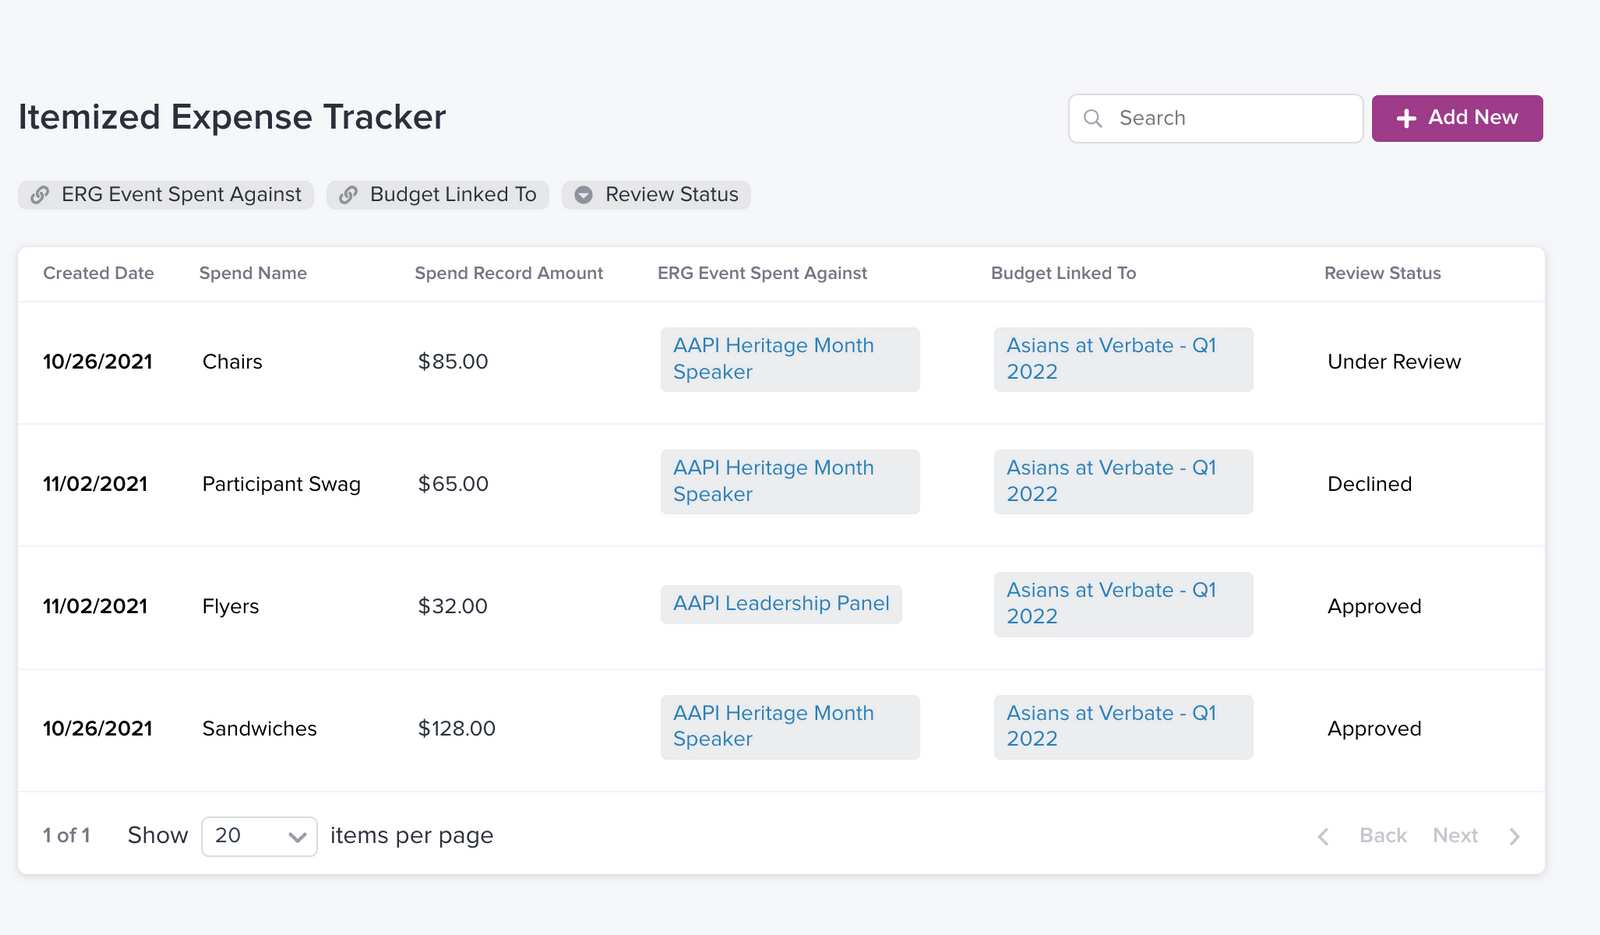
Task: Open the Review Status filter chip
Action: pos(656,195)
